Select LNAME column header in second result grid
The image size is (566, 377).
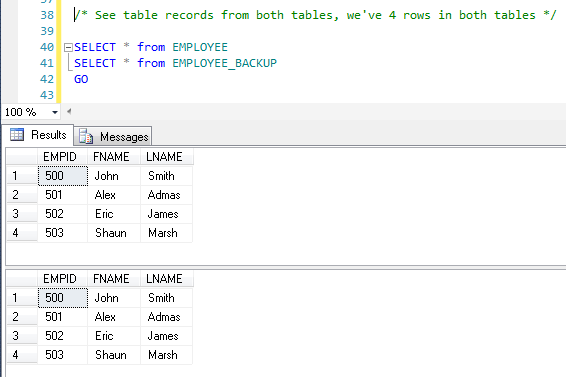pos(167,279)
